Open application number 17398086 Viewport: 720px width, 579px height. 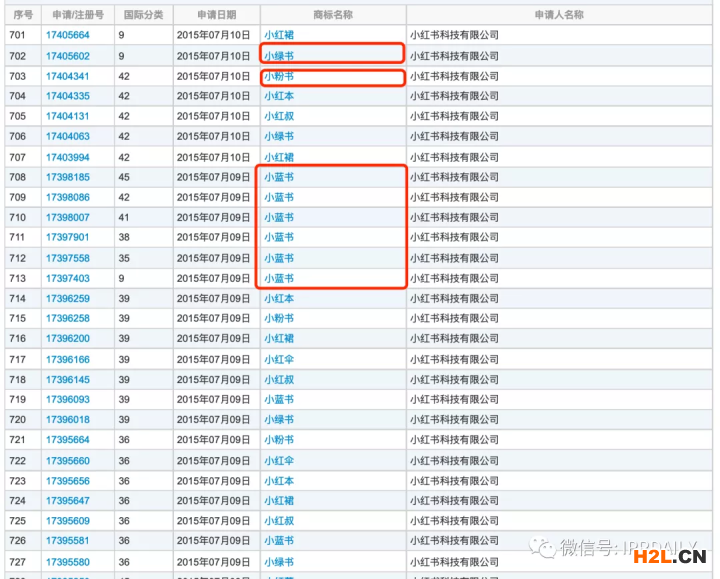tap(68, 197)
